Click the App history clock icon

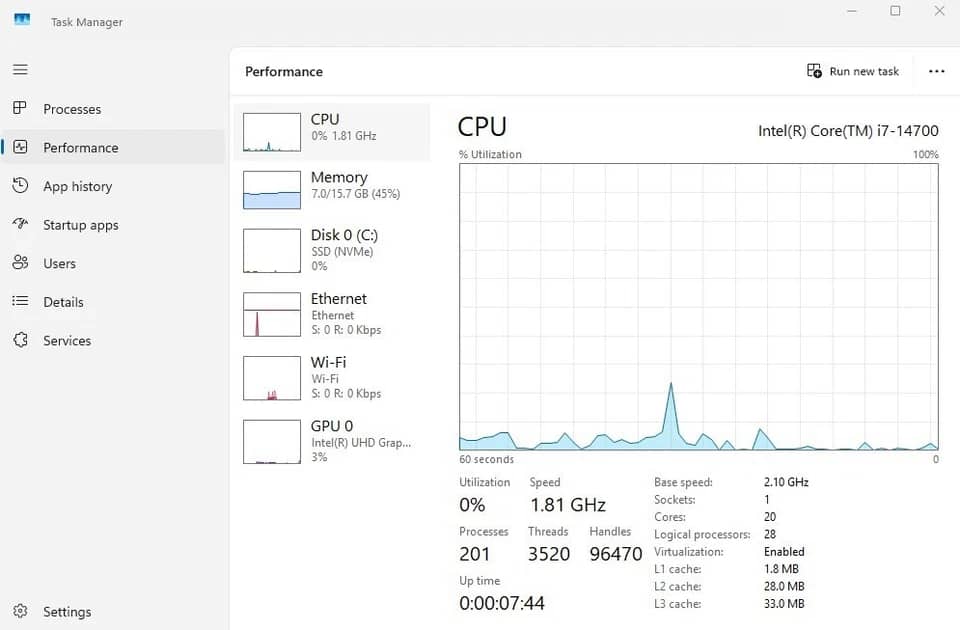[20, 186]
